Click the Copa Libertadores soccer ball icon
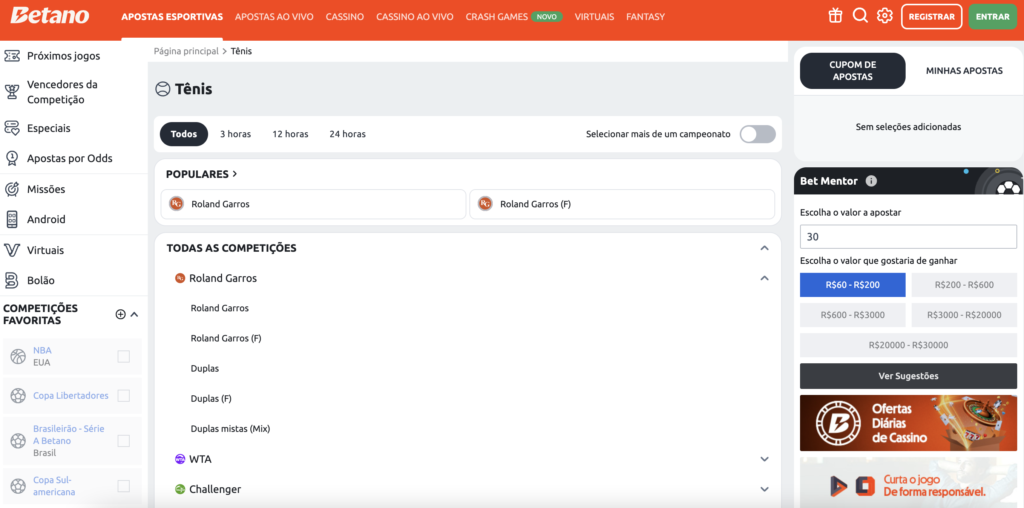Image resolution: width=1024 pixels, height=508 pixels. pyautogui.click(x=18, y=396)
